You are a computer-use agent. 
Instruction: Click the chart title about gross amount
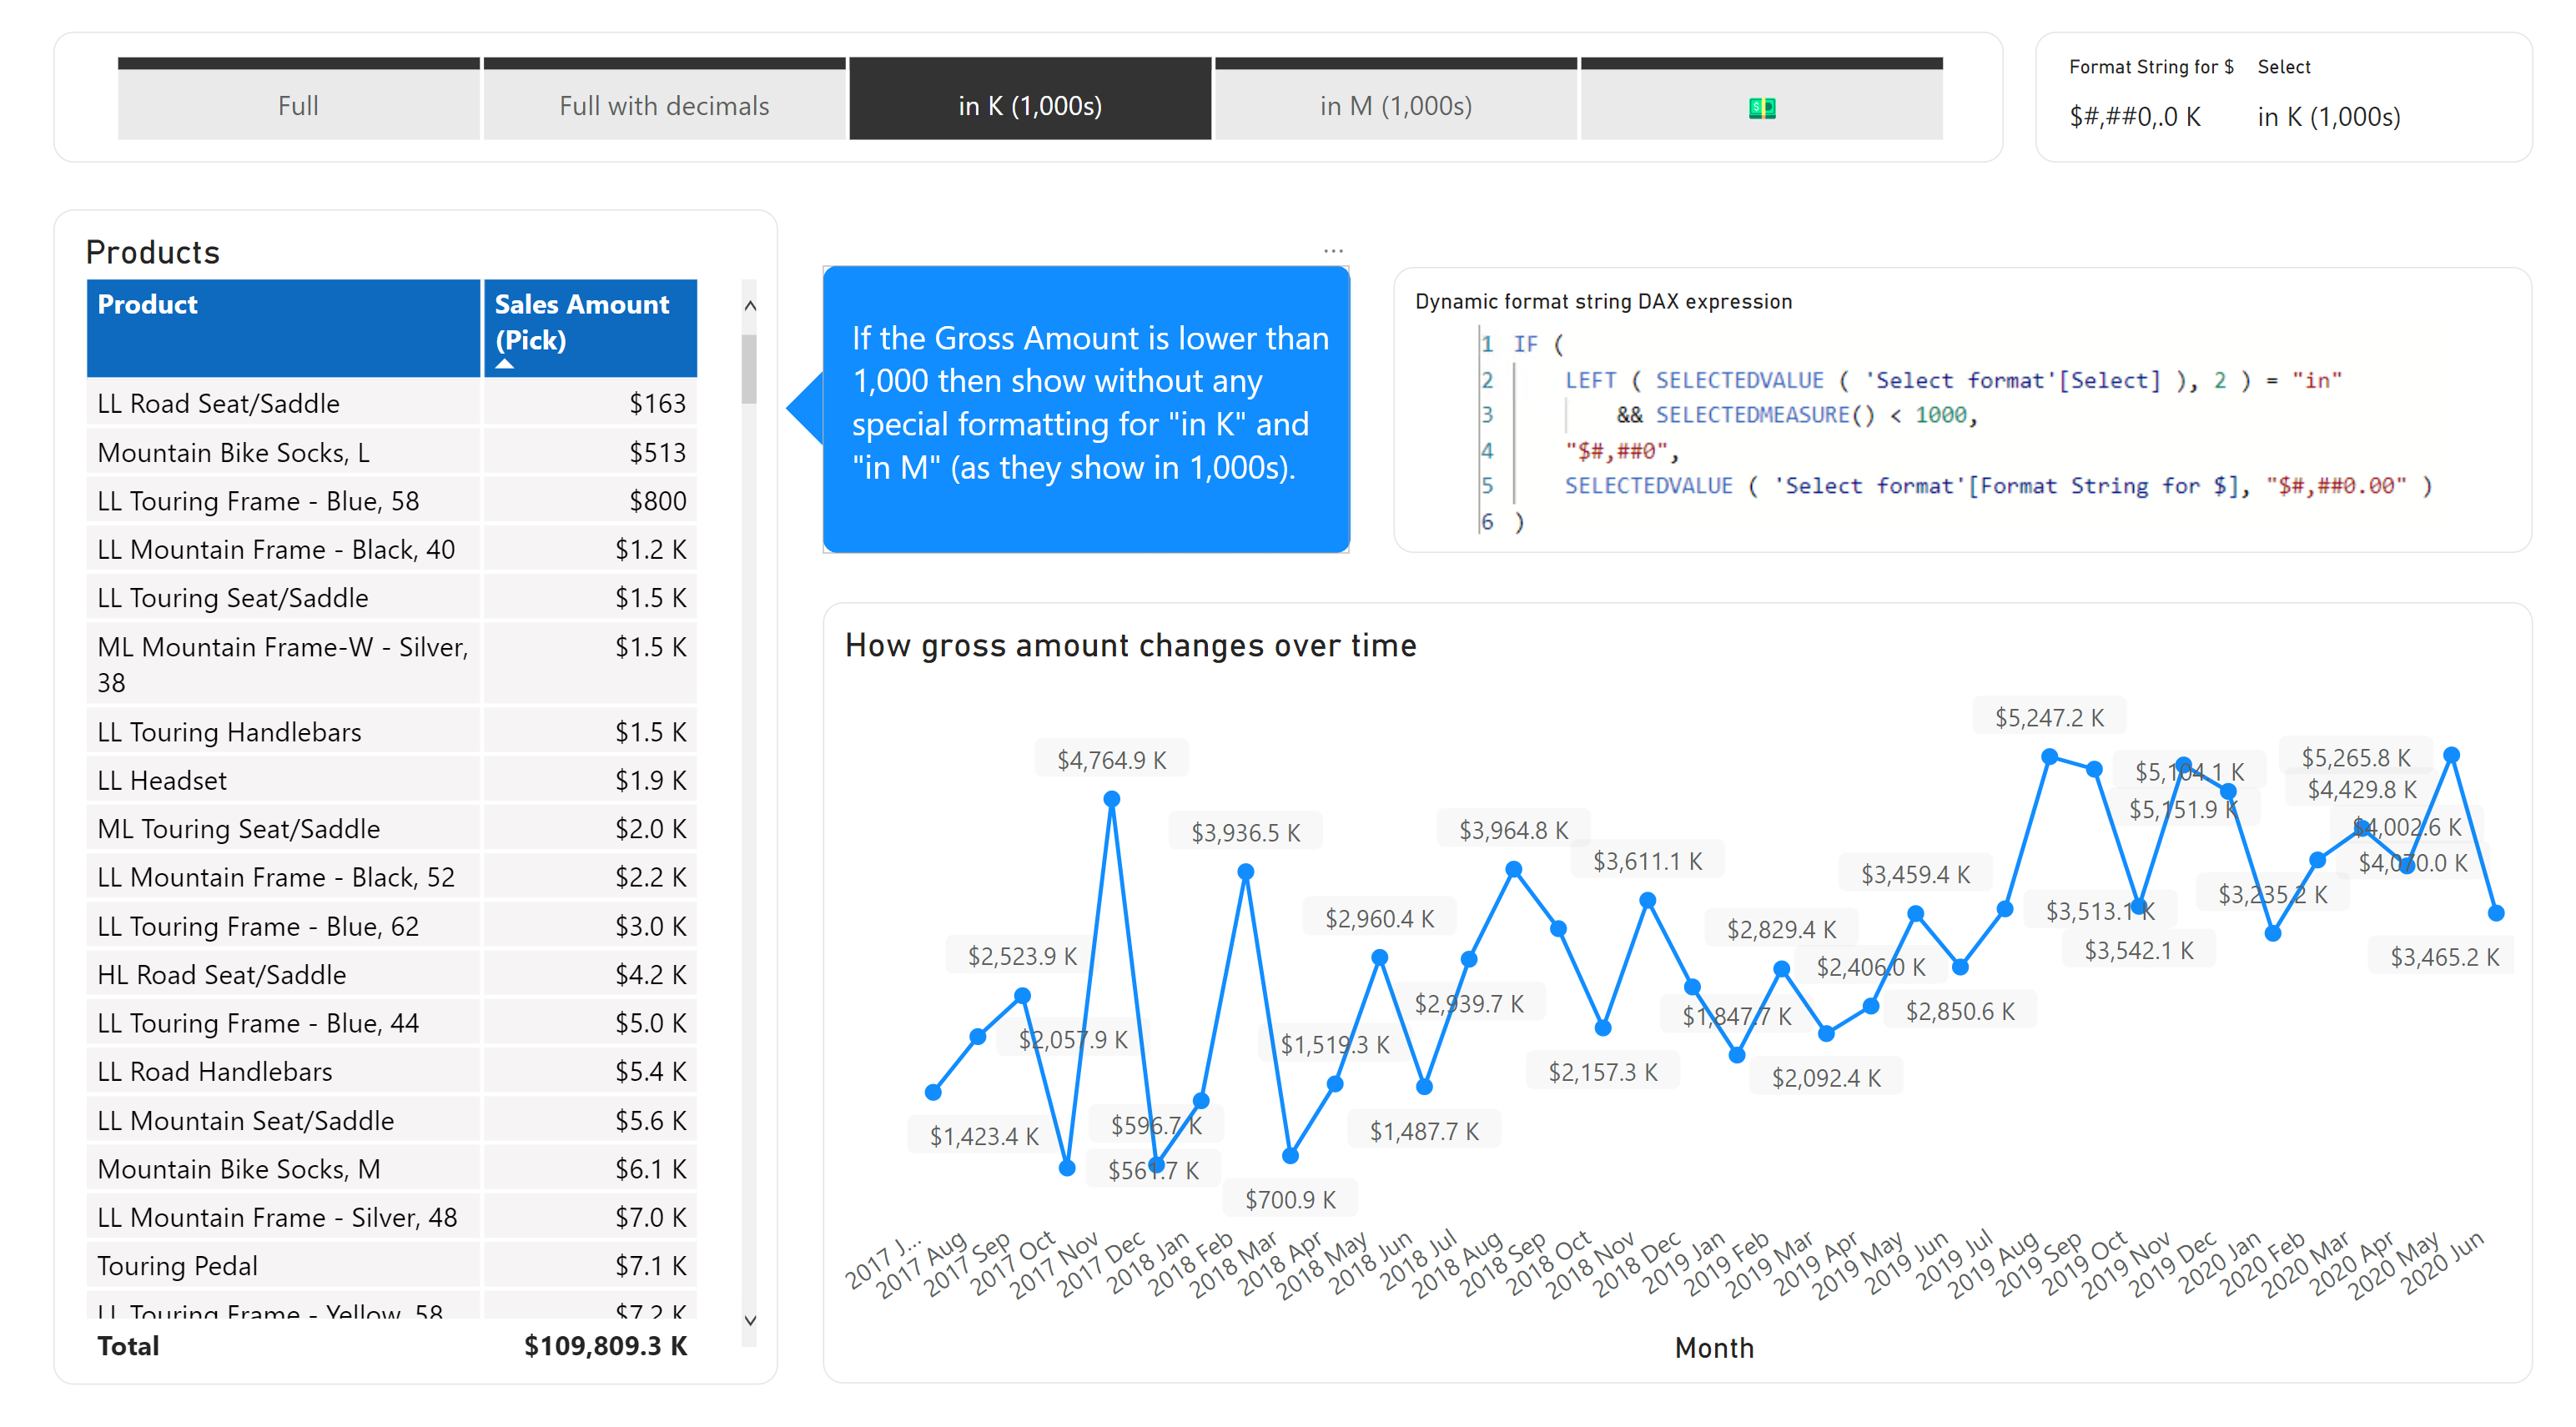point(1130,645)
